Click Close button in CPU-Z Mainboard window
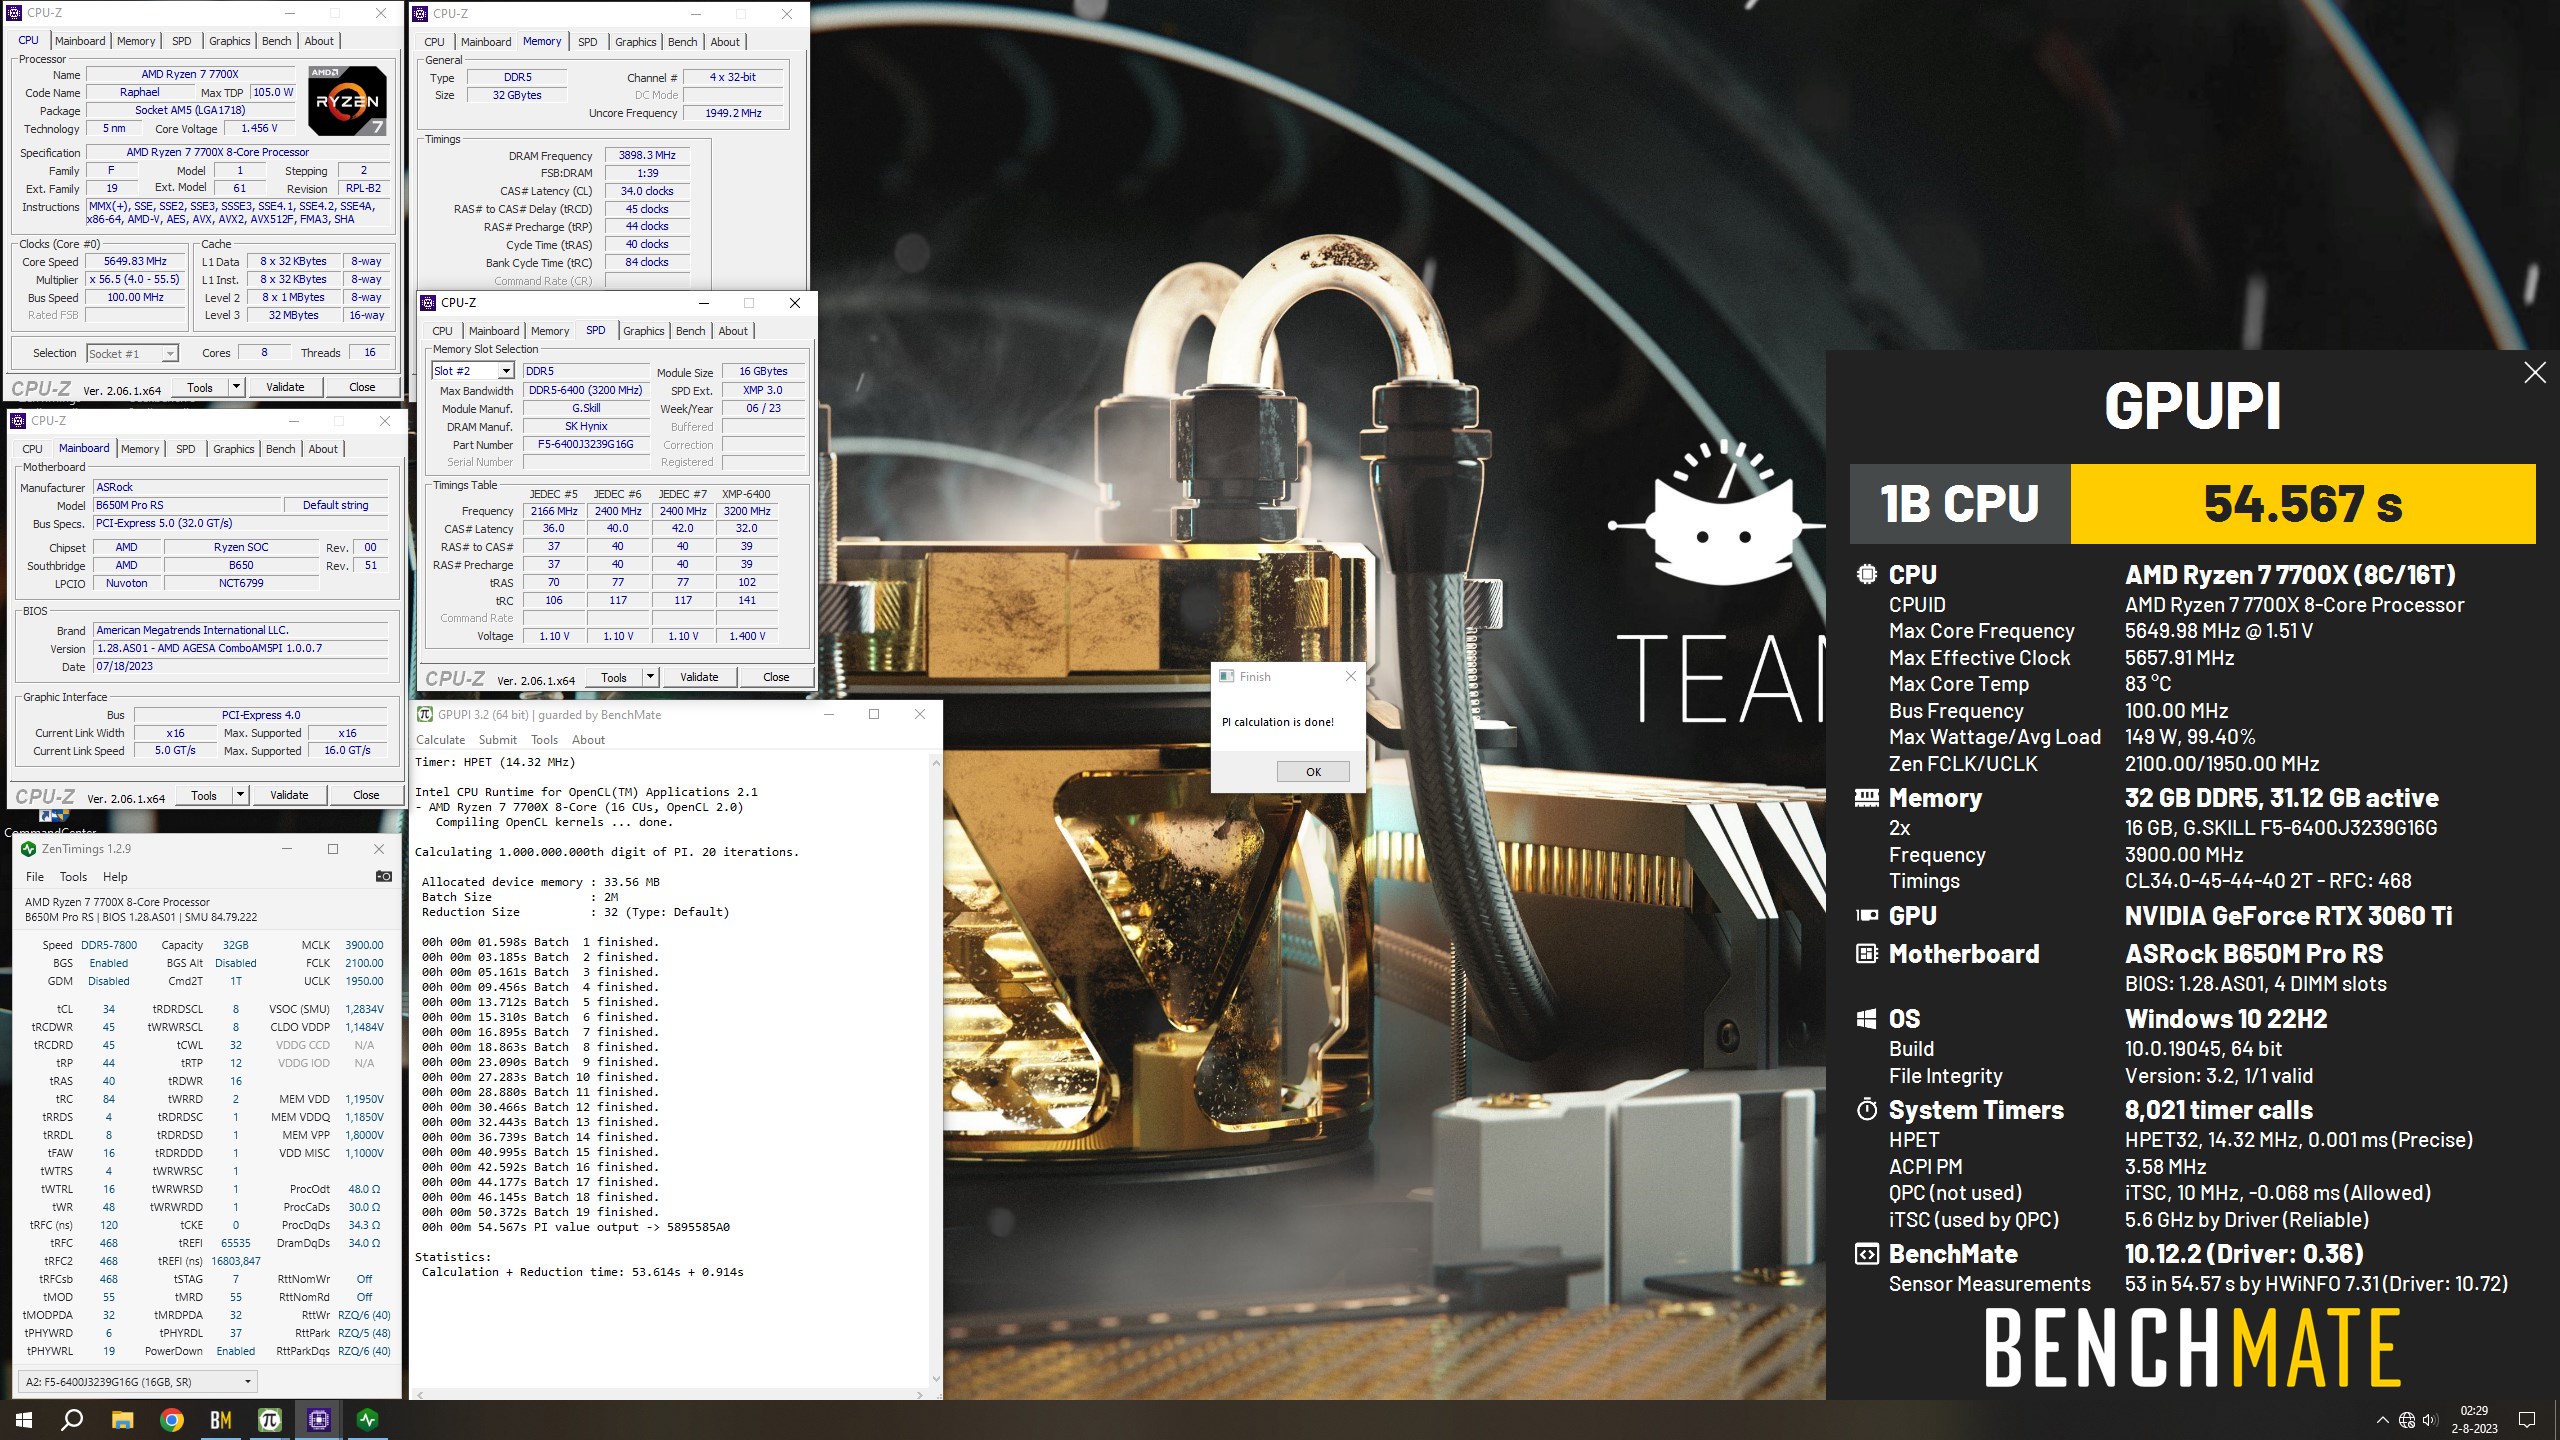Viewport: 2560px width, 1440px height. point(366,795)
